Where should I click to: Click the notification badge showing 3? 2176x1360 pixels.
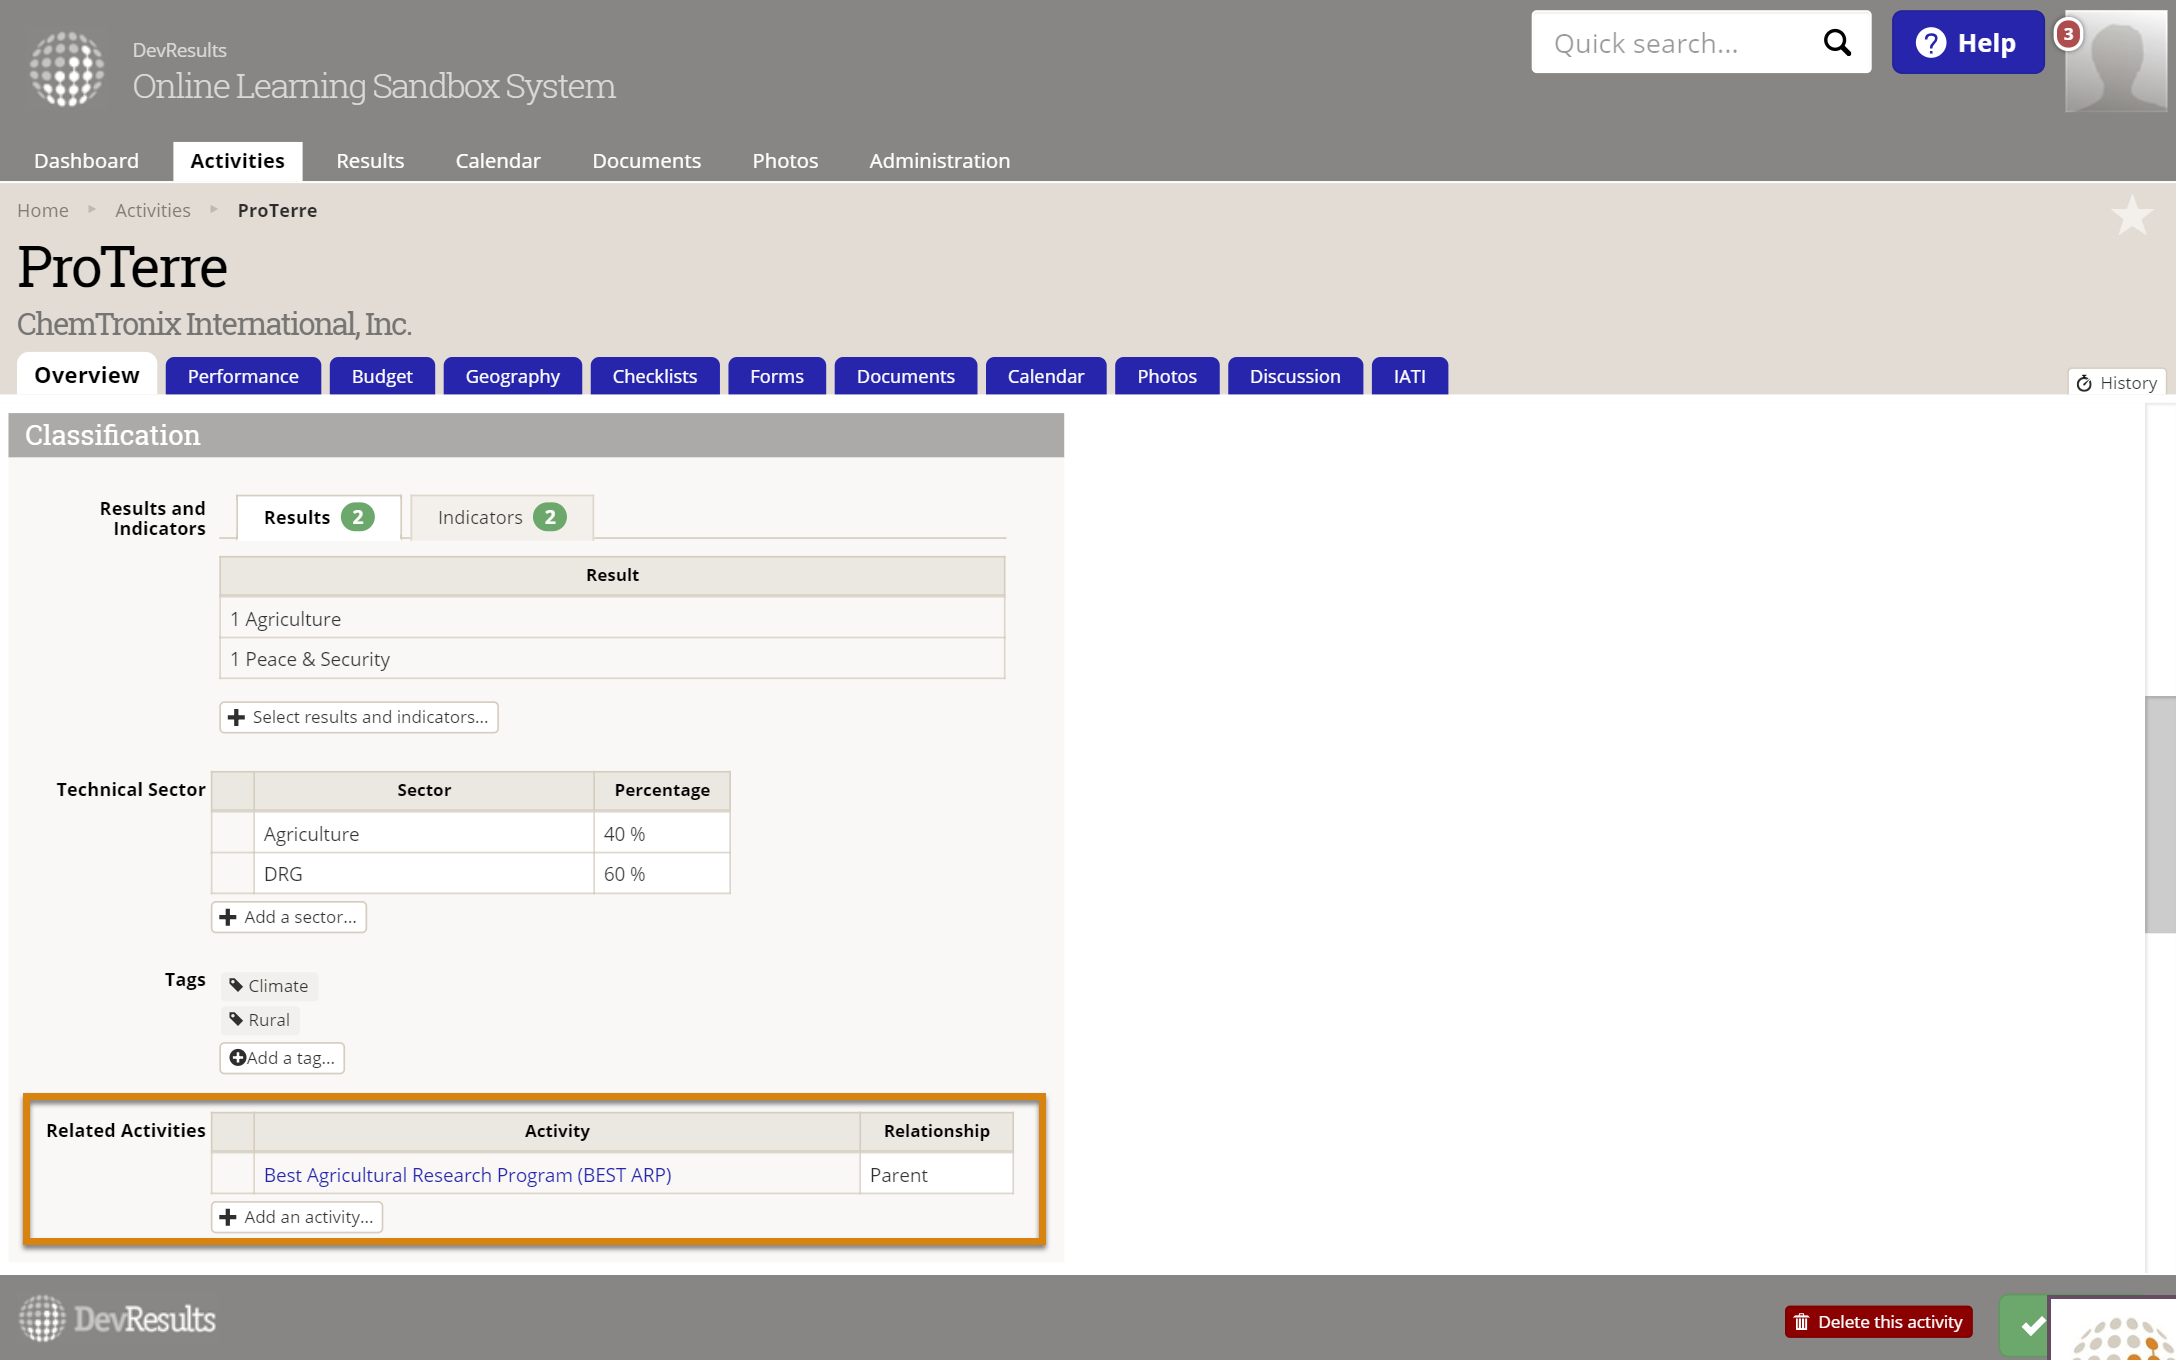2068,34
